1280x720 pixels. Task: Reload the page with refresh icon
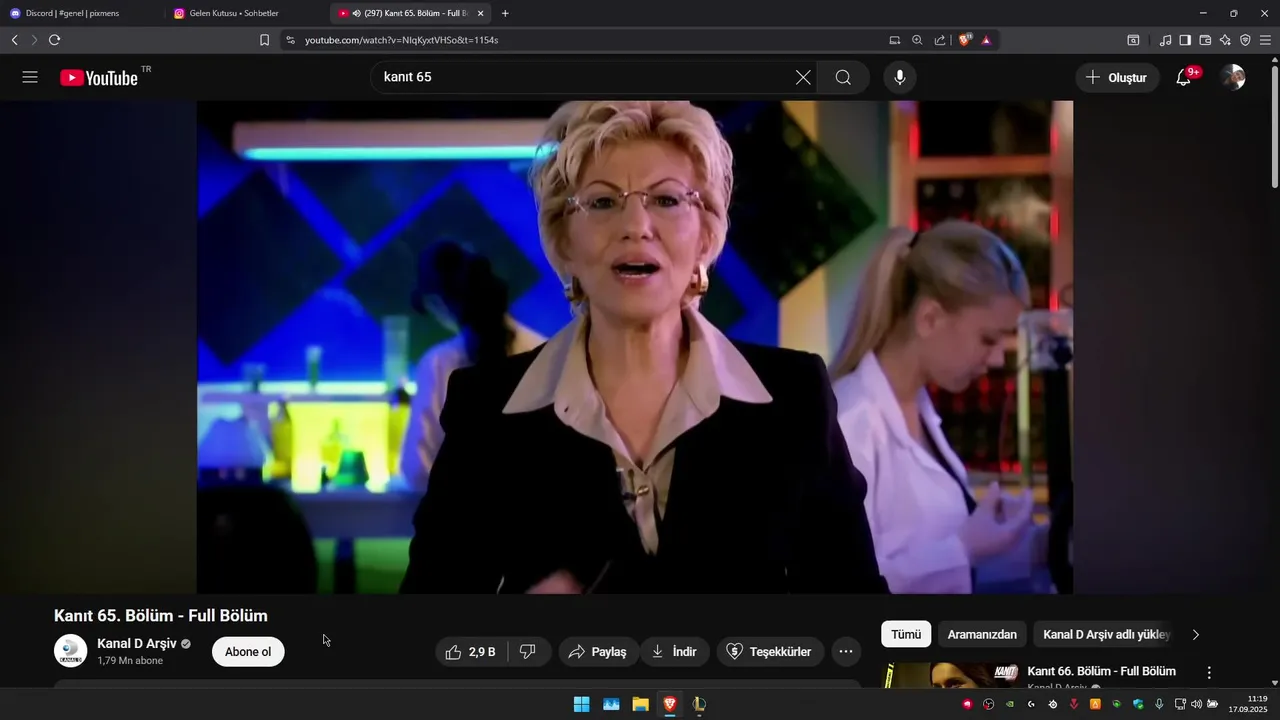[x=54, y=40]
